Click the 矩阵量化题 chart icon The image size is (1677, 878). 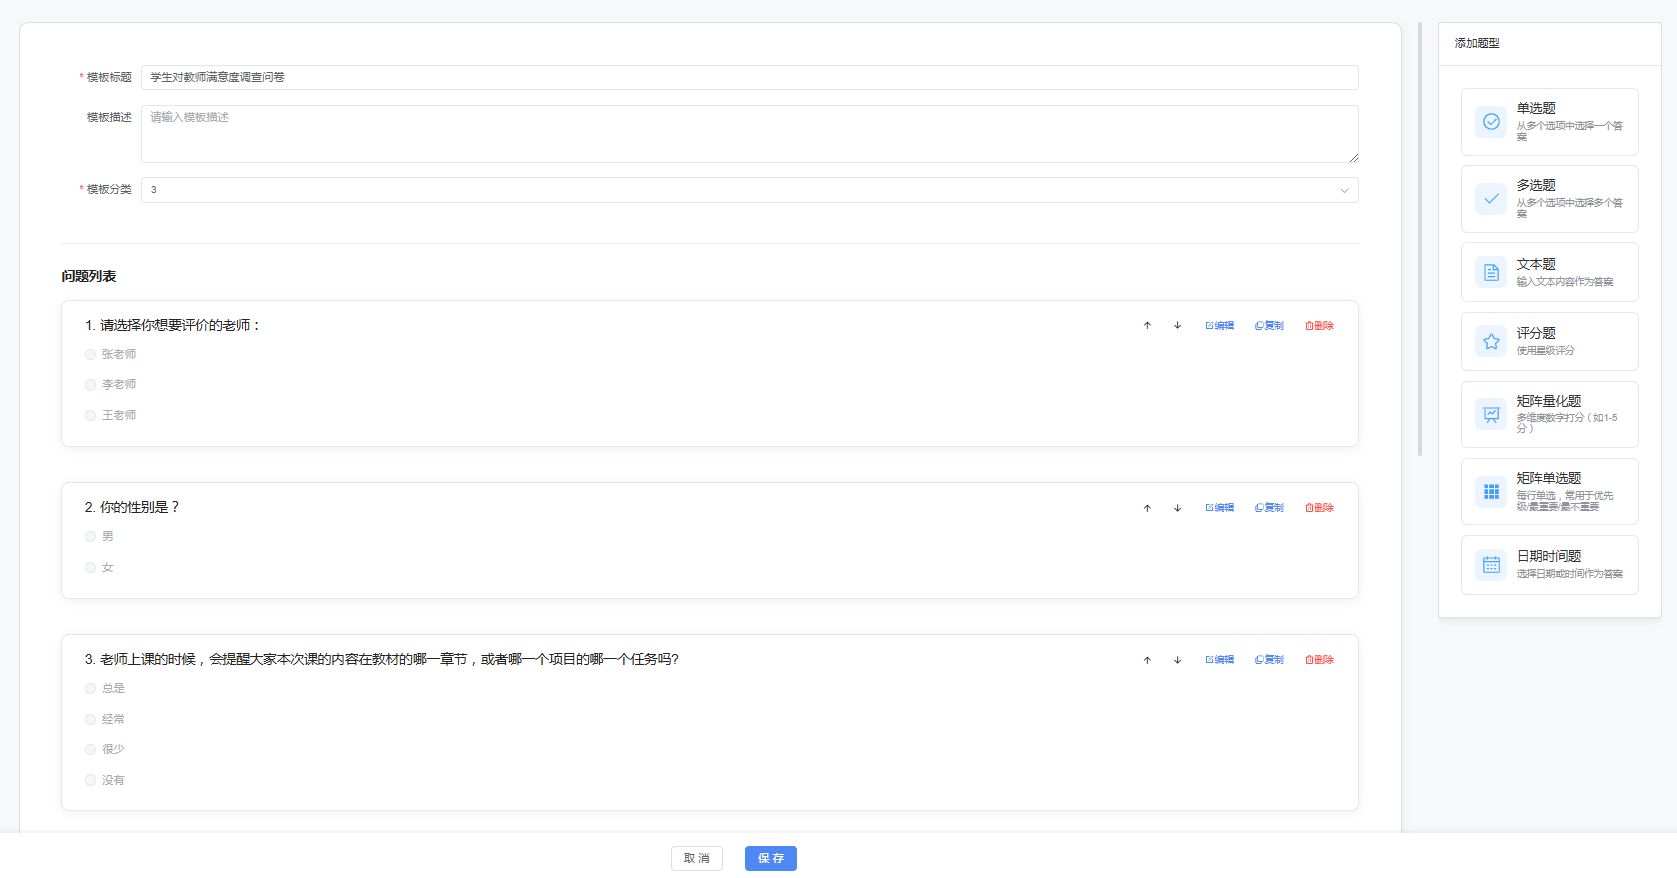tap(1491, 414)
